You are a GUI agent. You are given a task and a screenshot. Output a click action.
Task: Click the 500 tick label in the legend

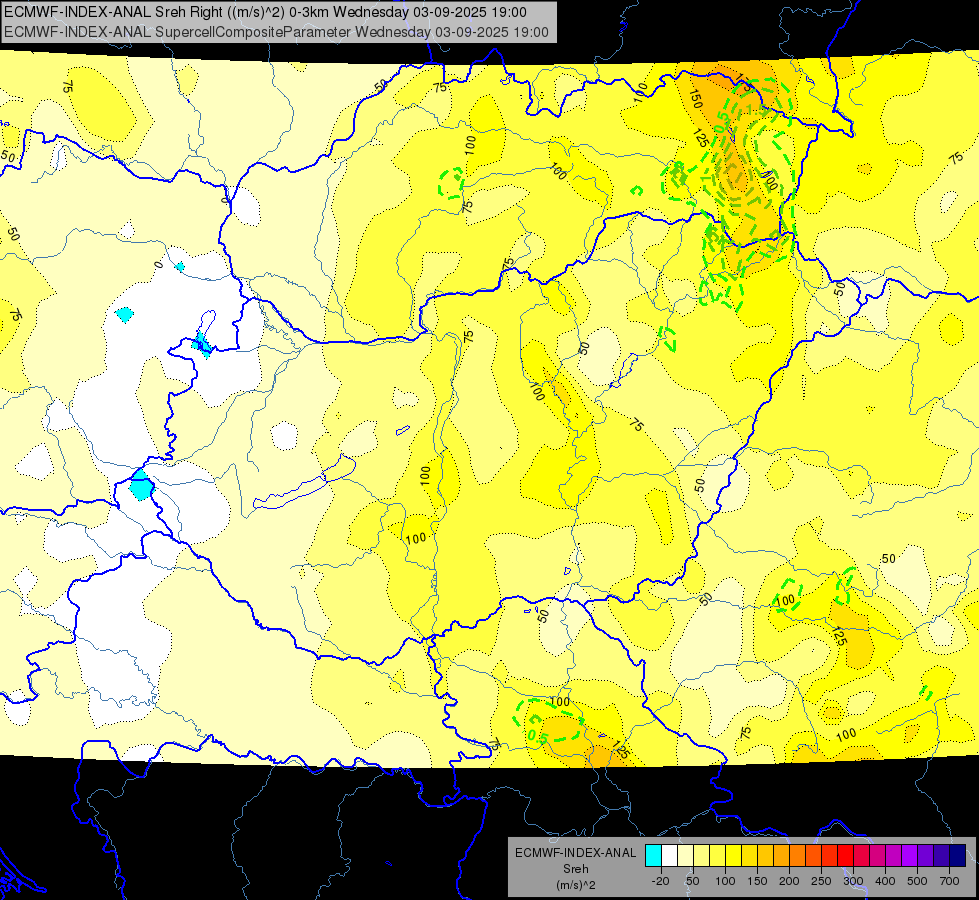point(917,881)
